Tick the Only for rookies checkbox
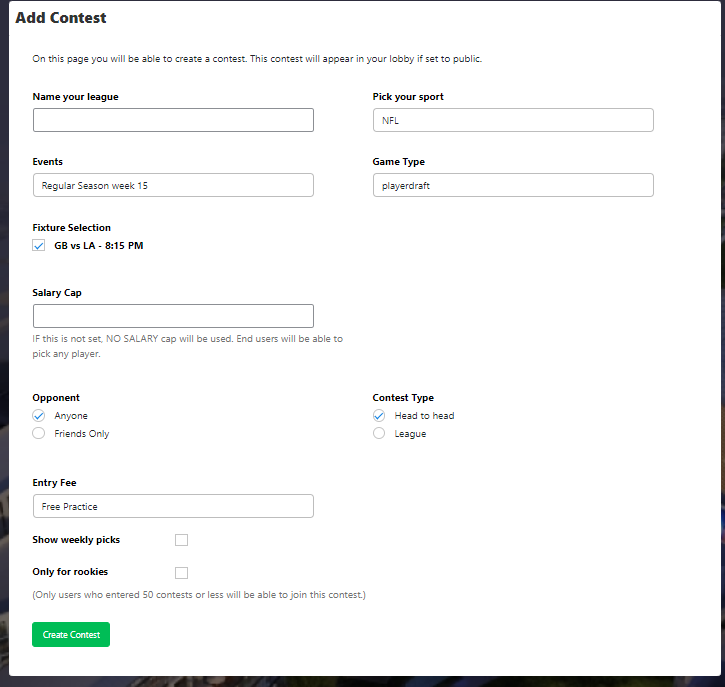The image size is (725, 687). (x=181, y=573)
